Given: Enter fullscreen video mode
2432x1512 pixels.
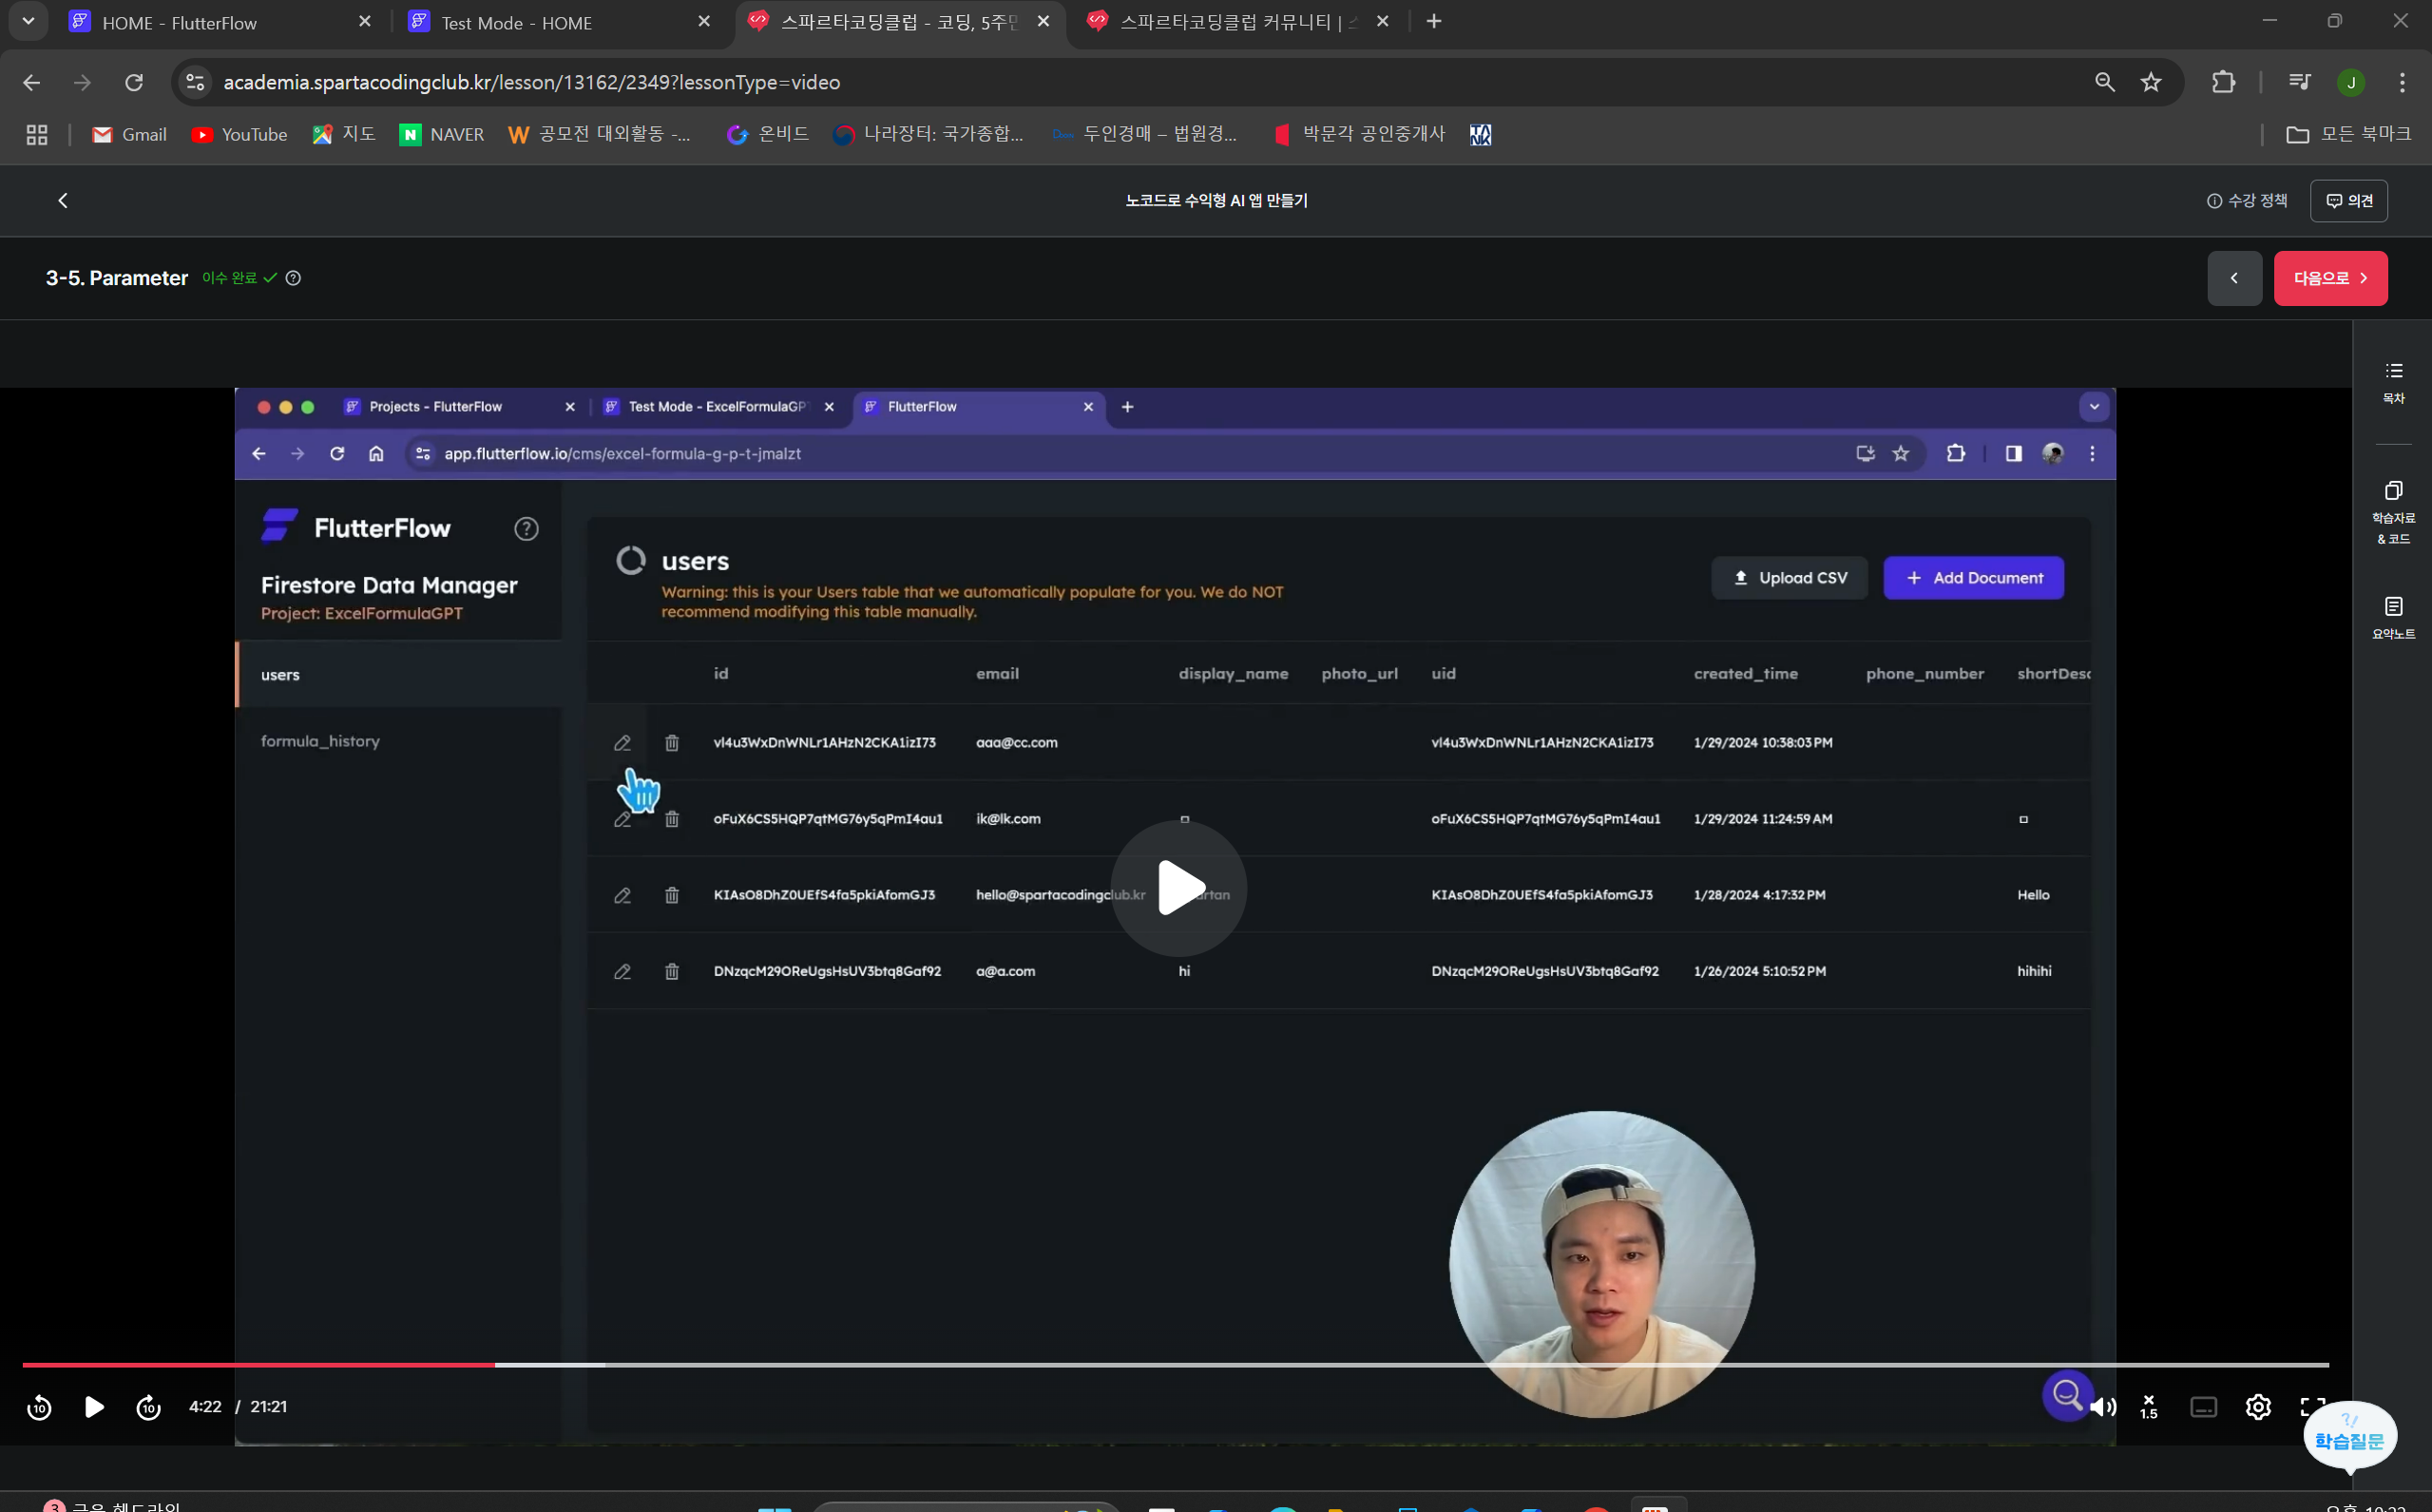Looking at the screenshot, I should 2312,1407.
